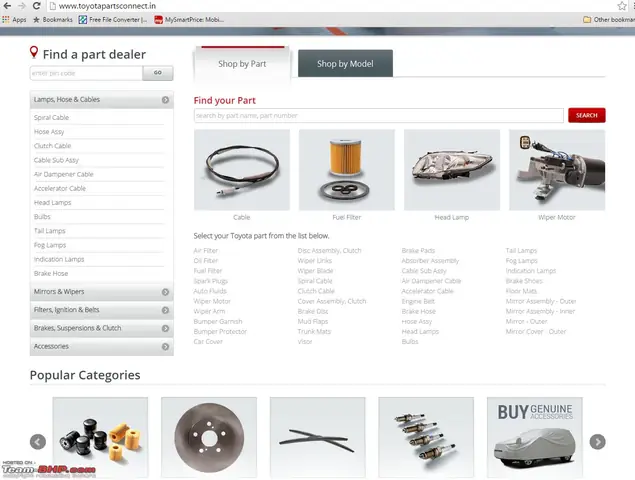Open the Bookmarks star shortcut
The width and height of the screenshot is (635, 480).
pyautogui.click(x=53, y=19)
